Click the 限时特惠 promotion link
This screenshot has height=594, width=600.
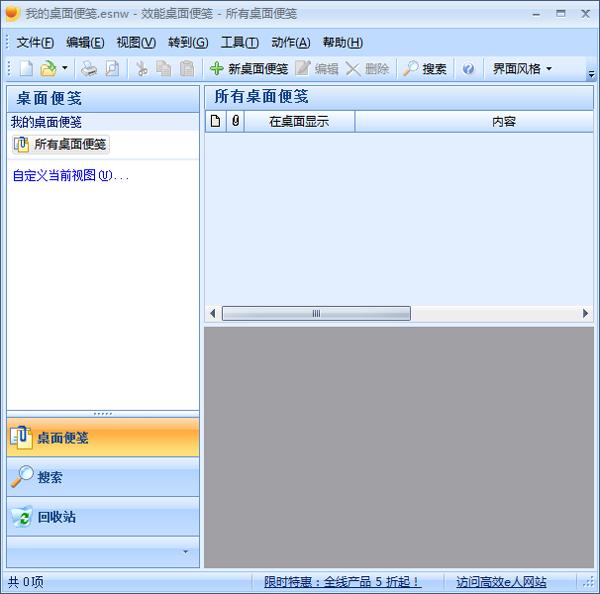point(342,582)
